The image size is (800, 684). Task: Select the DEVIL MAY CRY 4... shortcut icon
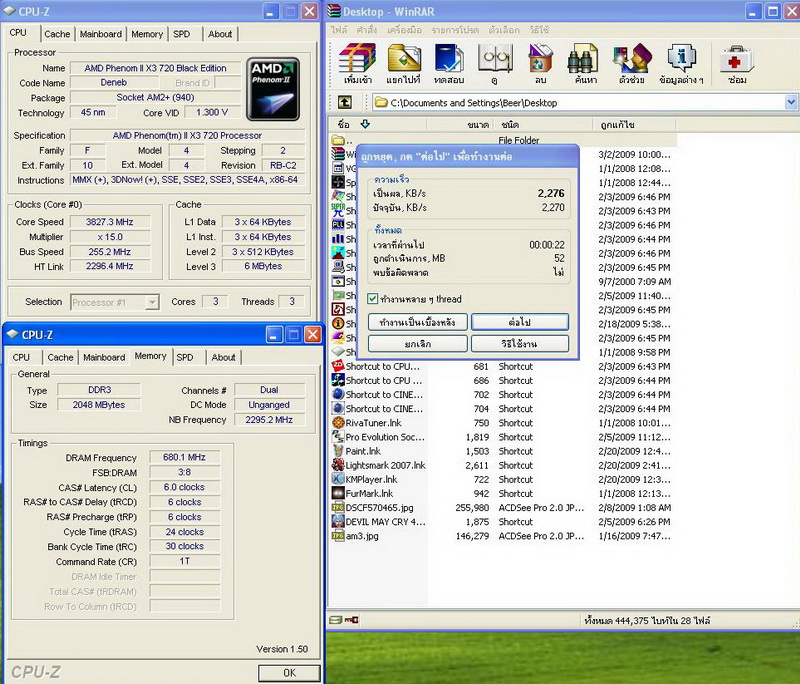click(338, 521)
